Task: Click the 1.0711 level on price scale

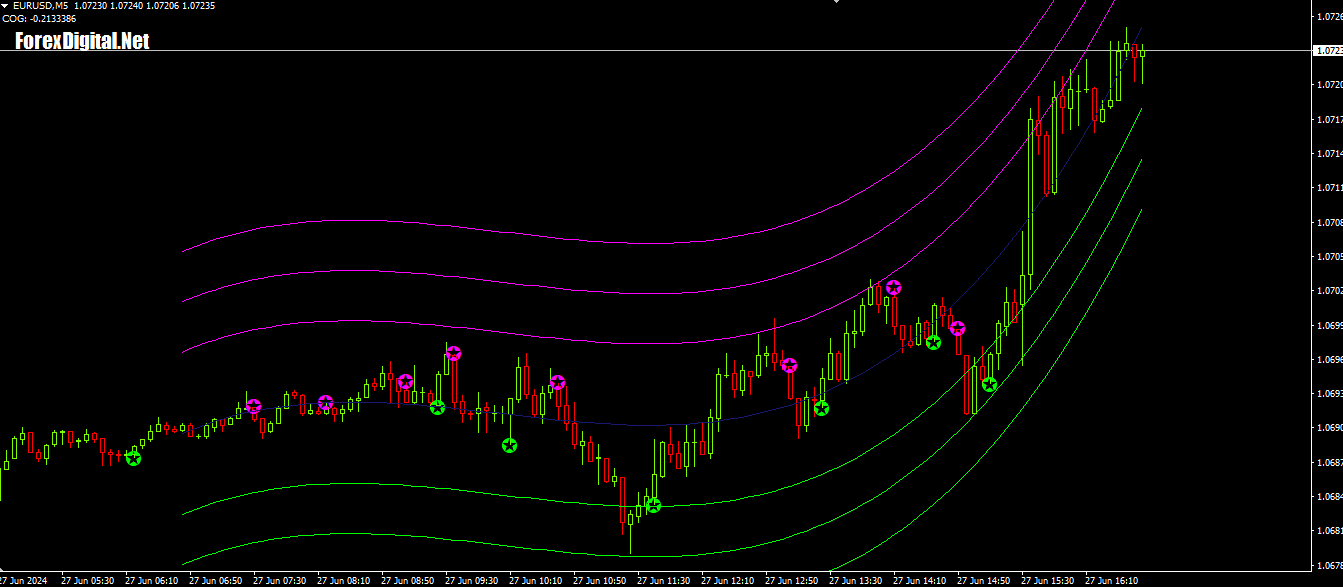Action: pos(1327,188)
